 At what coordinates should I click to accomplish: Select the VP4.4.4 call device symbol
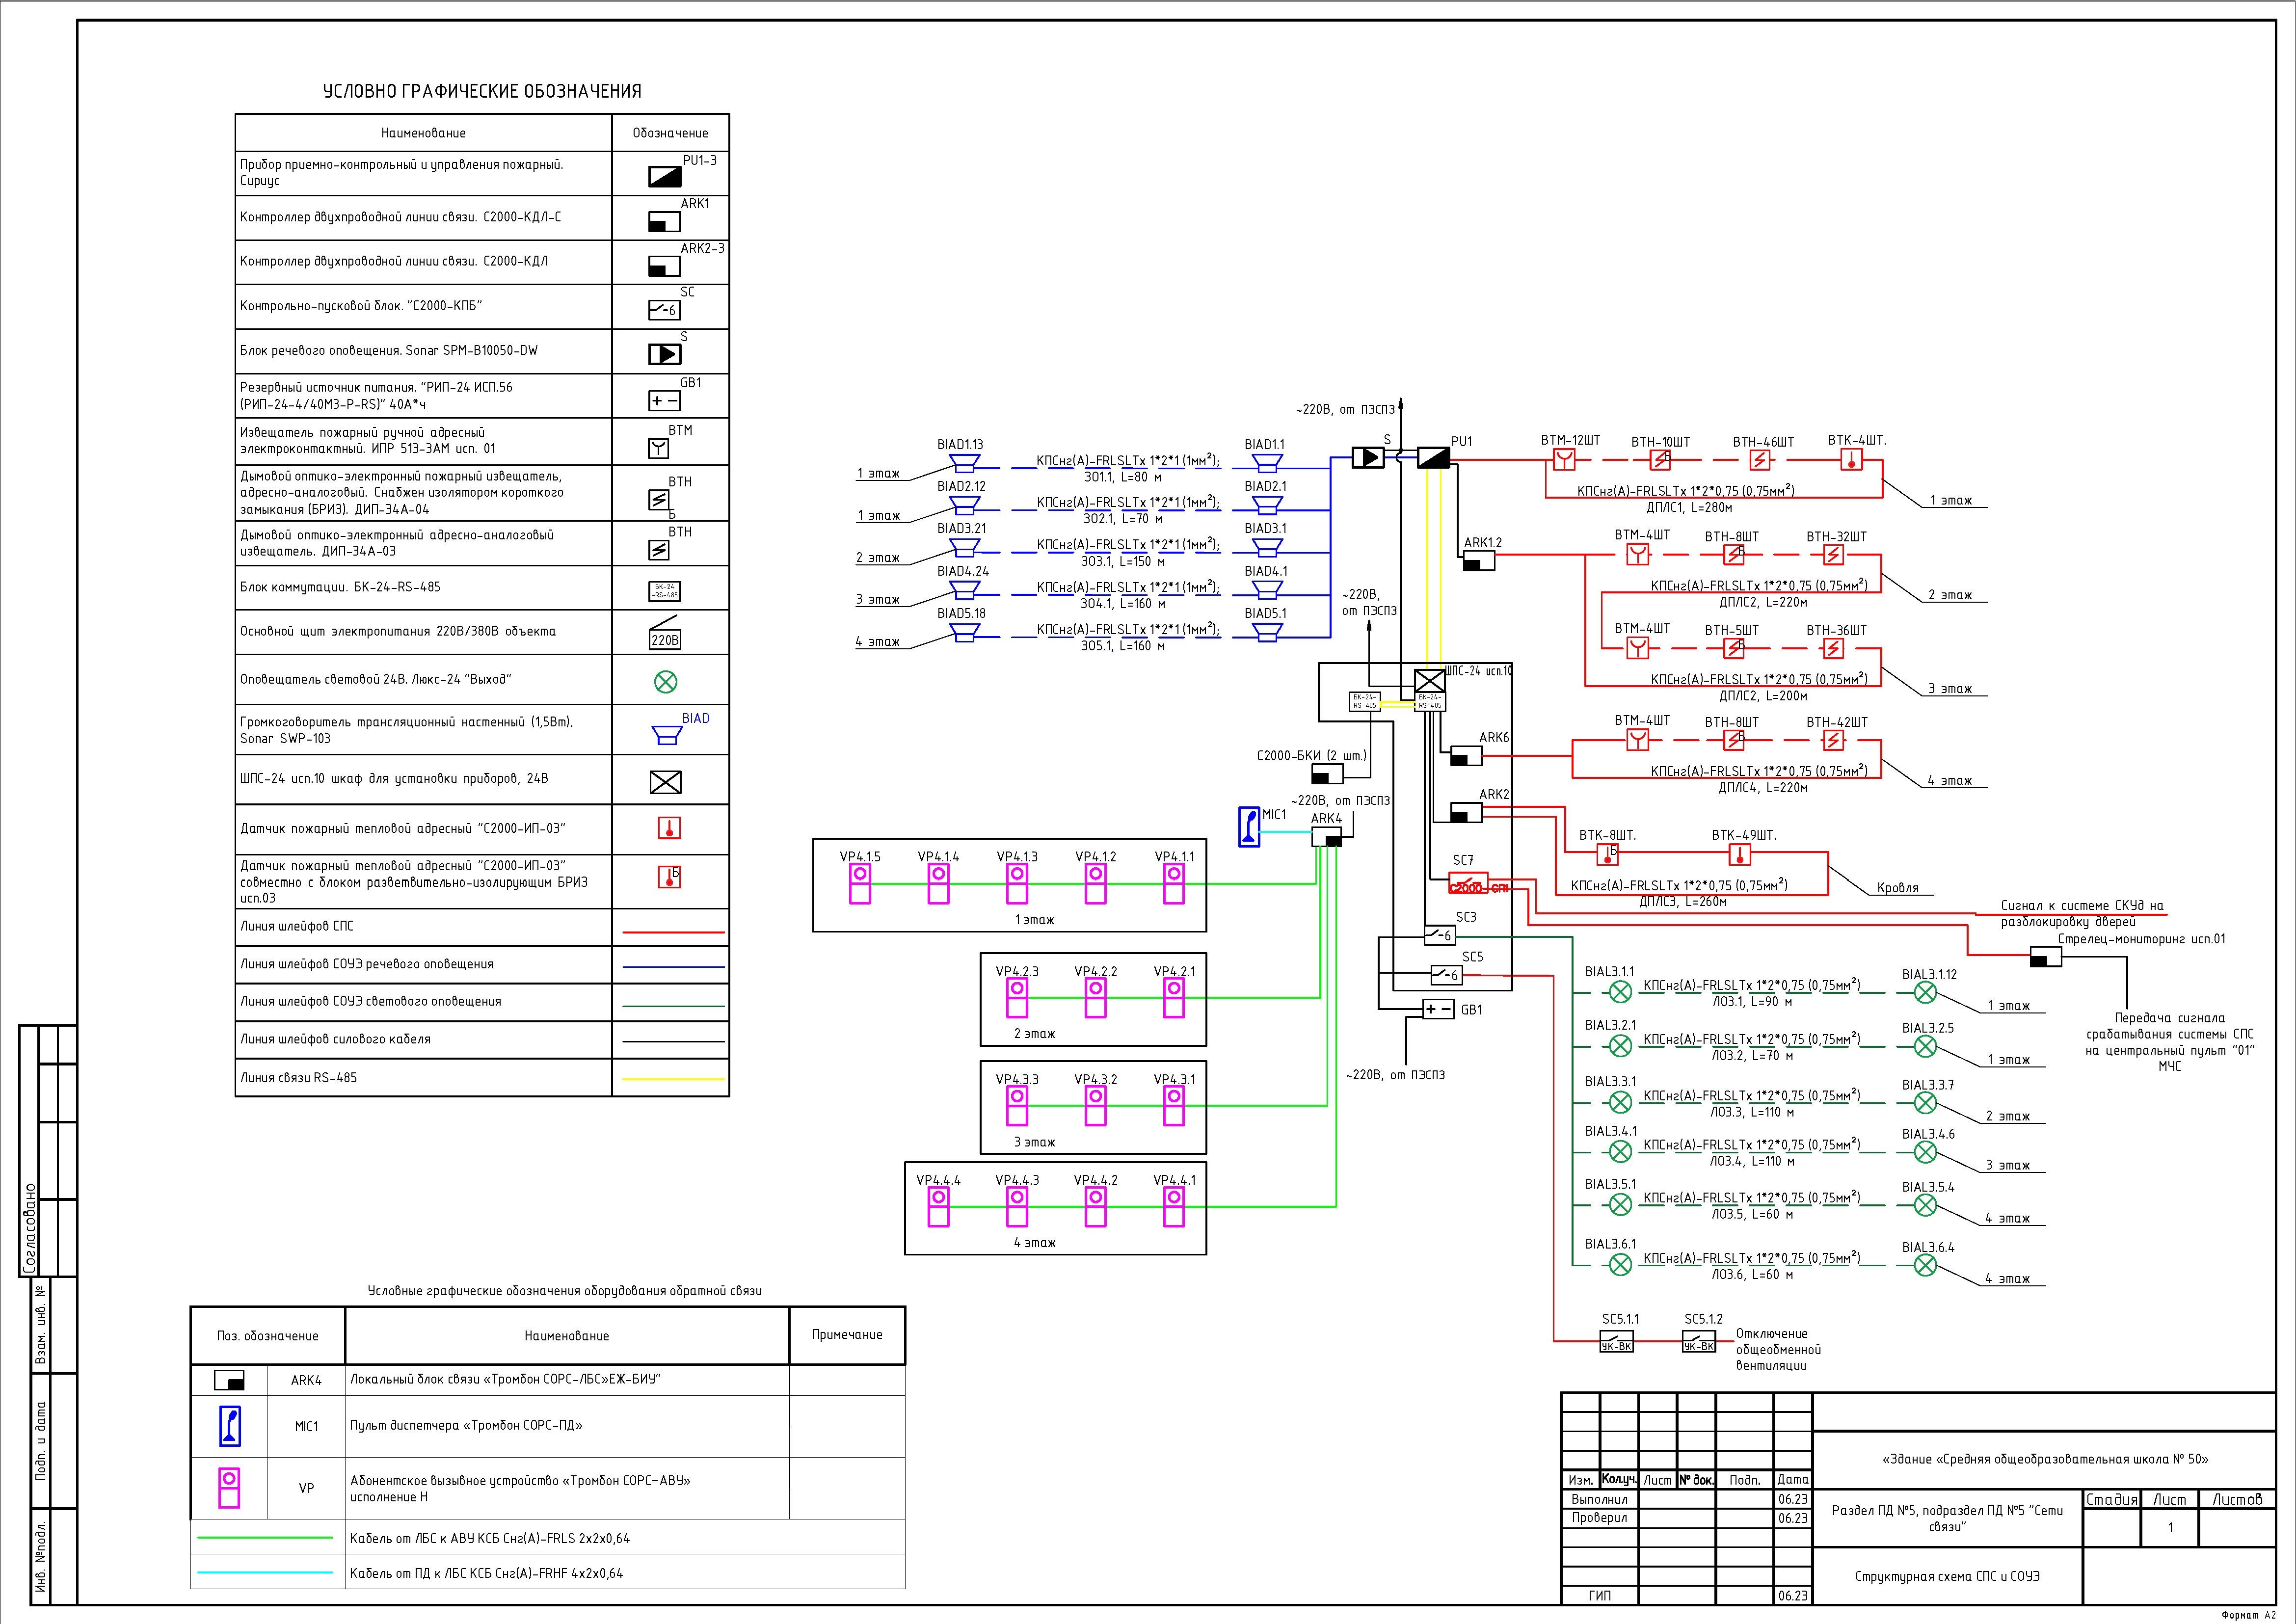click(938, 1207)
